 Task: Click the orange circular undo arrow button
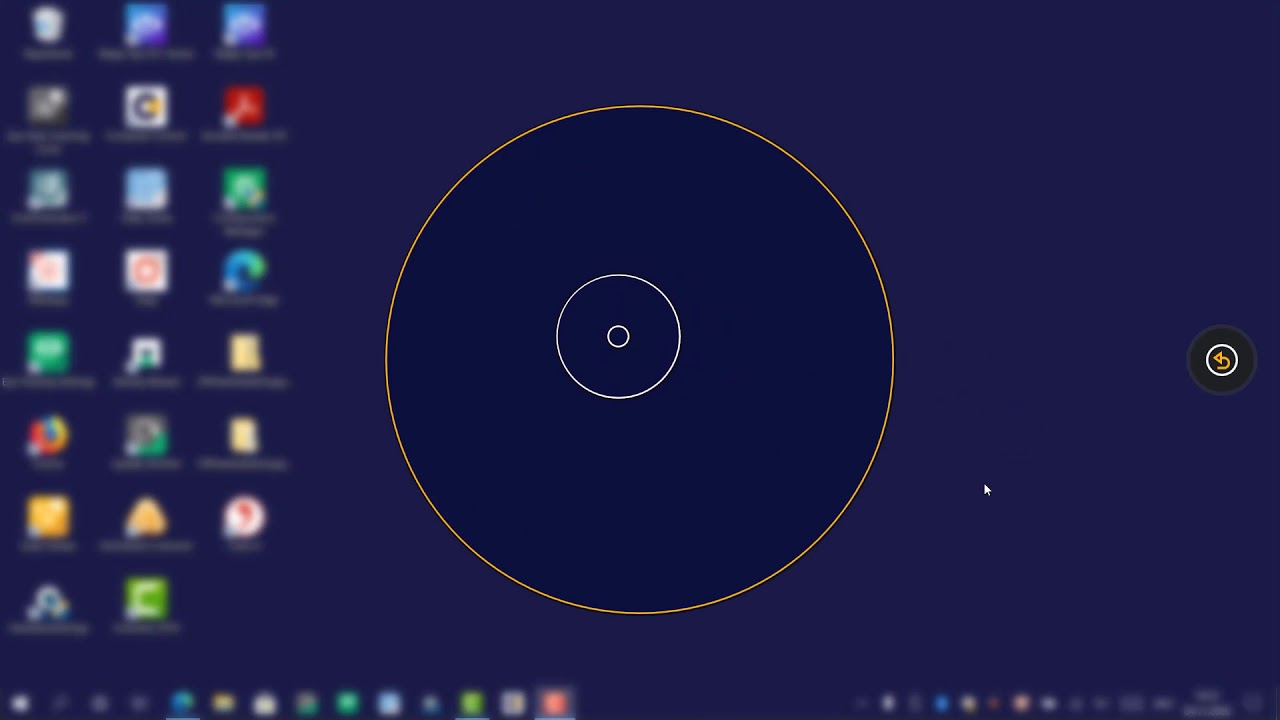click(x=1221, y=360)
